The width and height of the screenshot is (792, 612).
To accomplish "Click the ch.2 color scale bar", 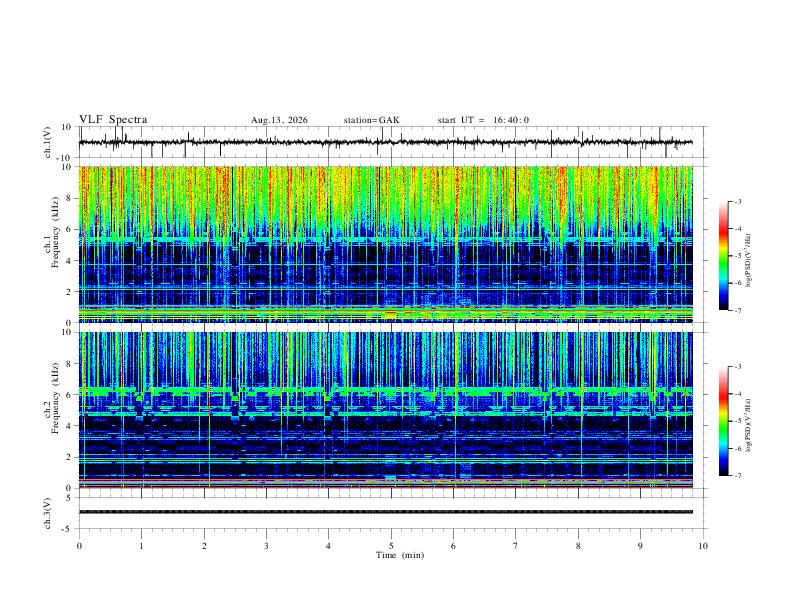I will pos(723,421).
